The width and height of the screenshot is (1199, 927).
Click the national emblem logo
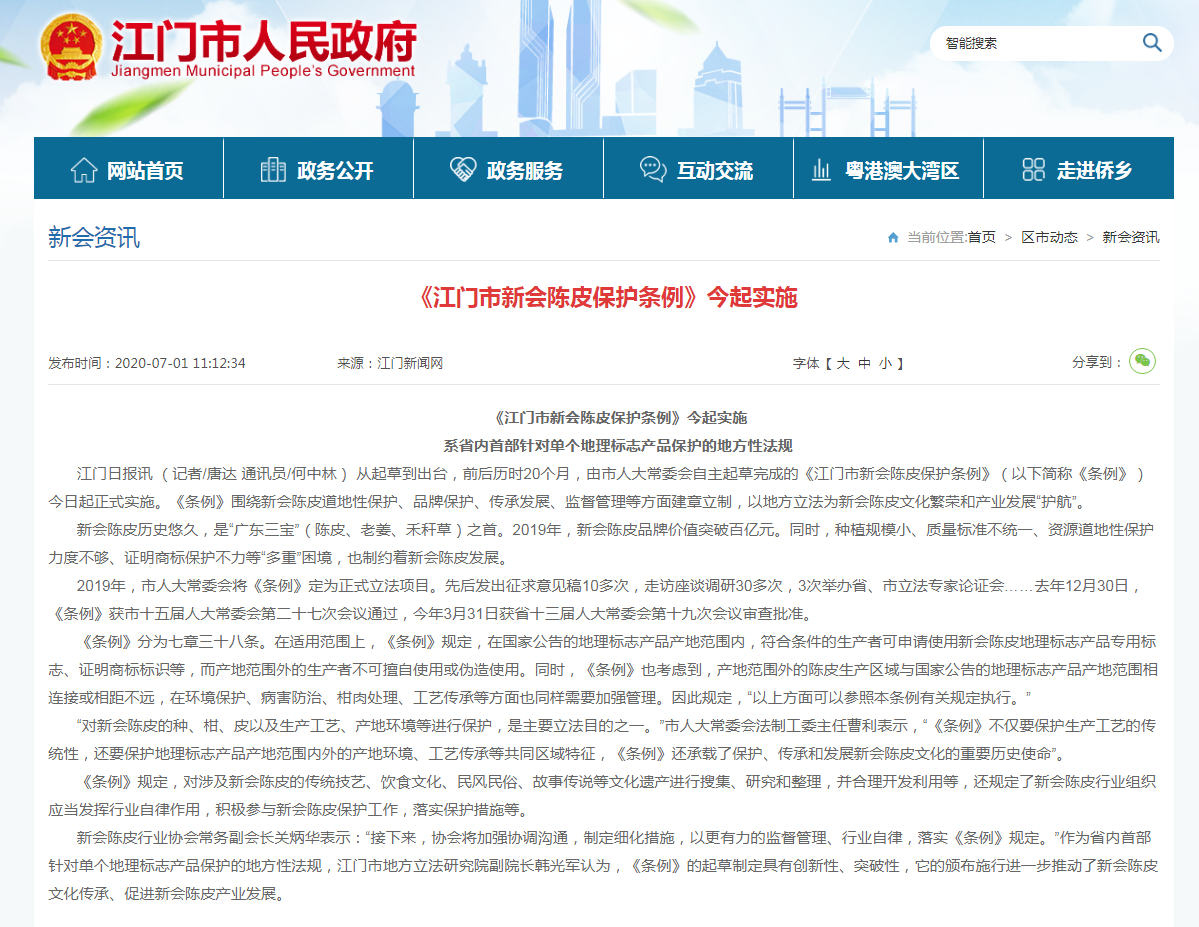pyautogui.click(x=71, y=47)
